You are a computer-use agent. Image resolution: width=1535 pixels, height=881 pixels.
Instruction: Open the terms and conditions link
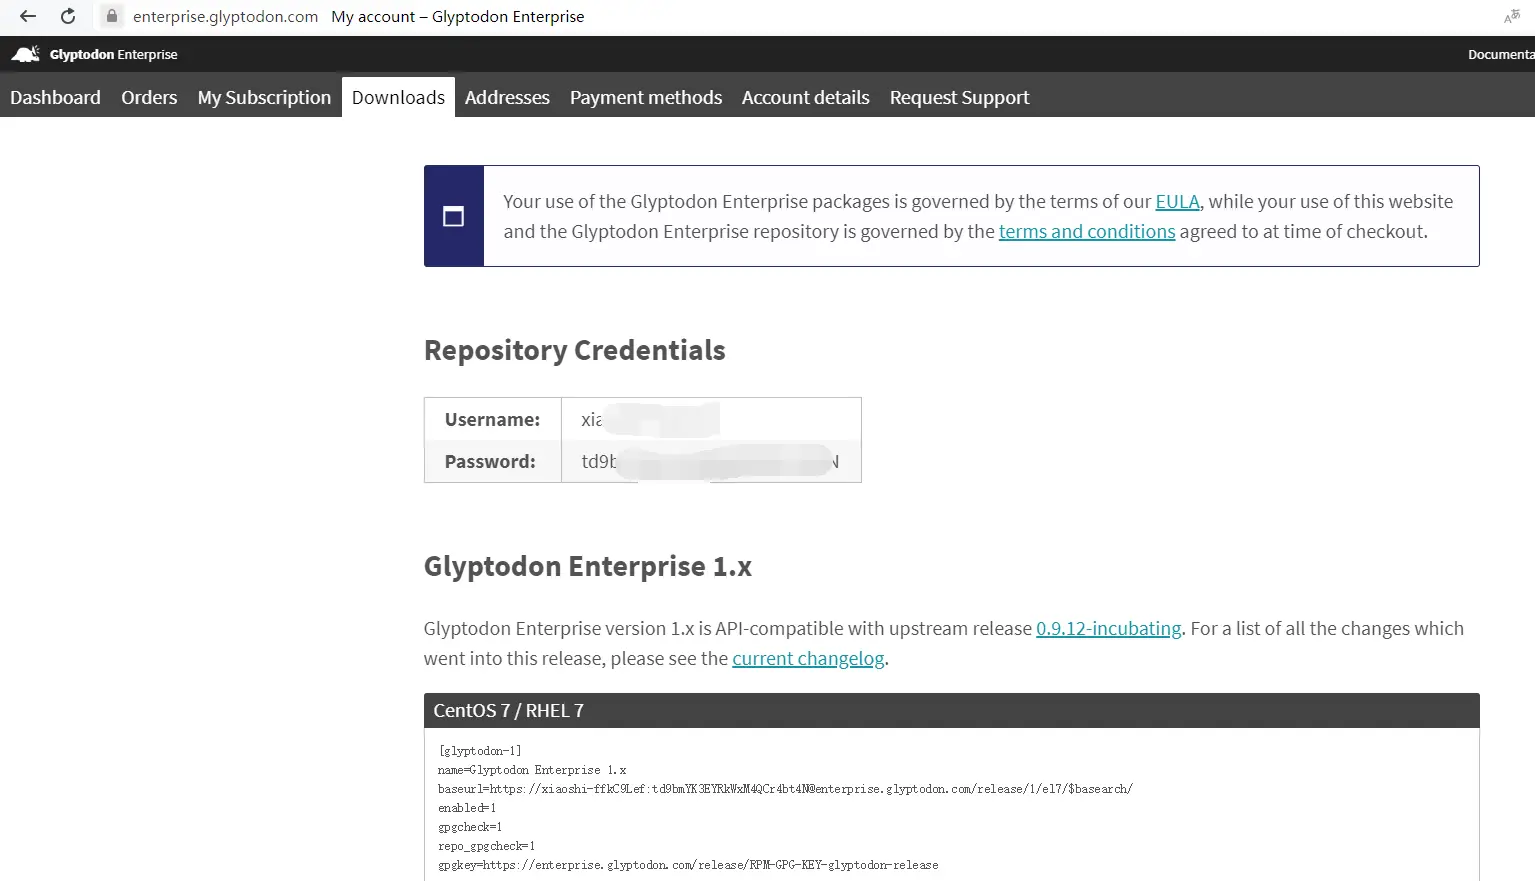[1087, 231]
